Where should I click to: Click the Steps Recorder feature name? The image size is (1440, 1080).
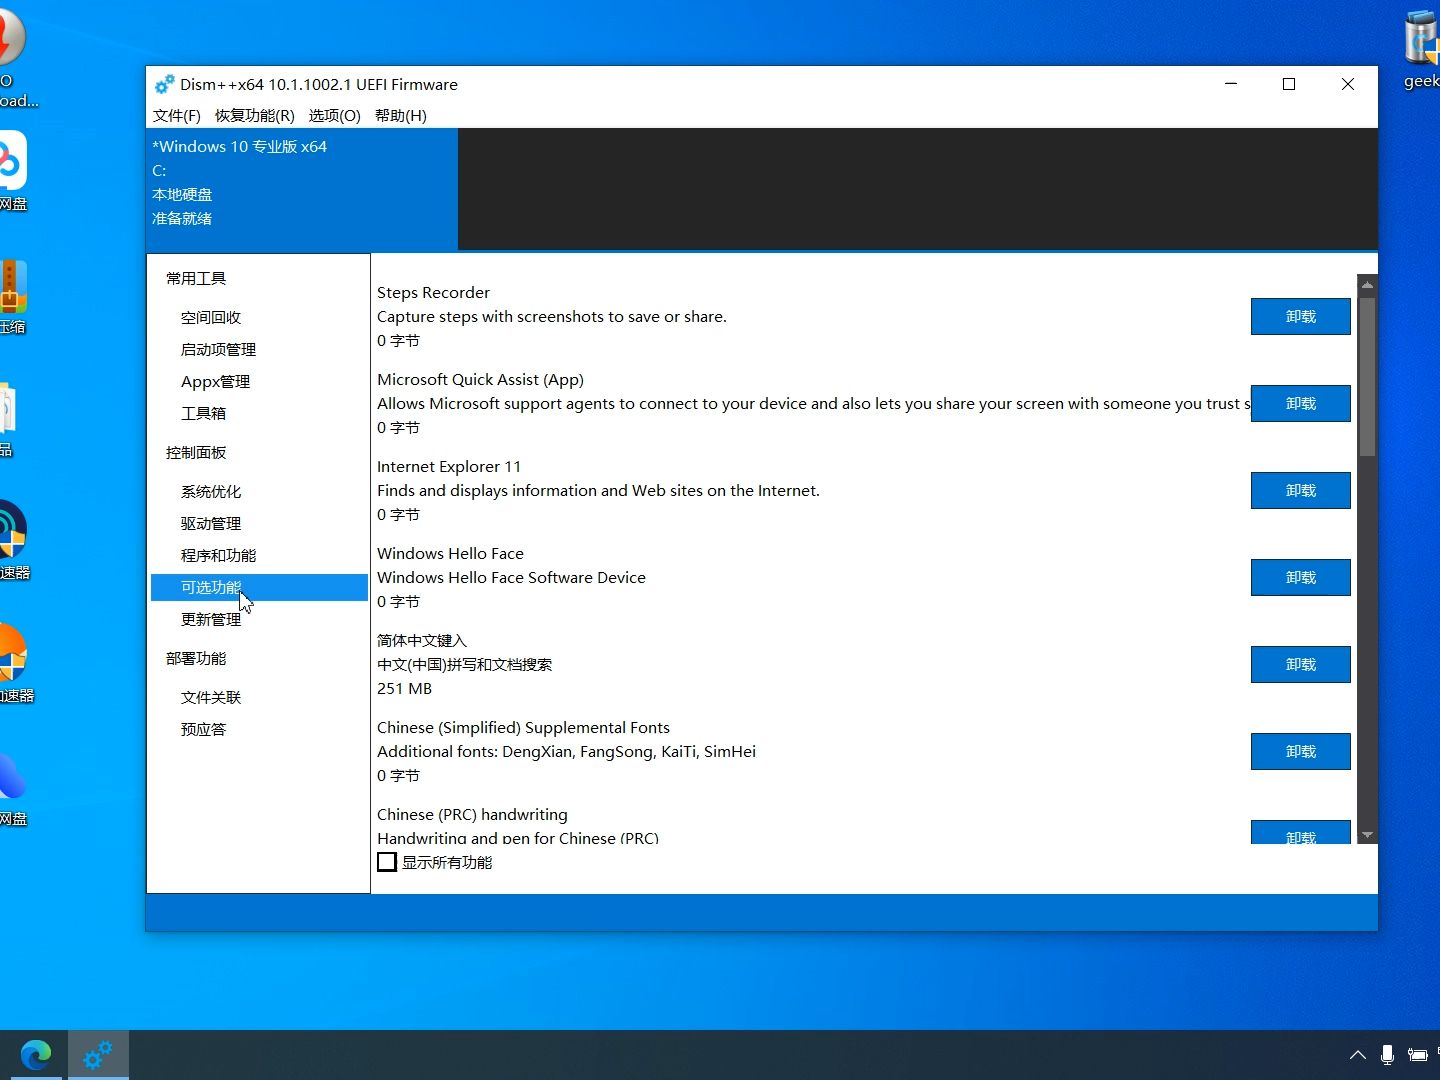tap(433, 293)
